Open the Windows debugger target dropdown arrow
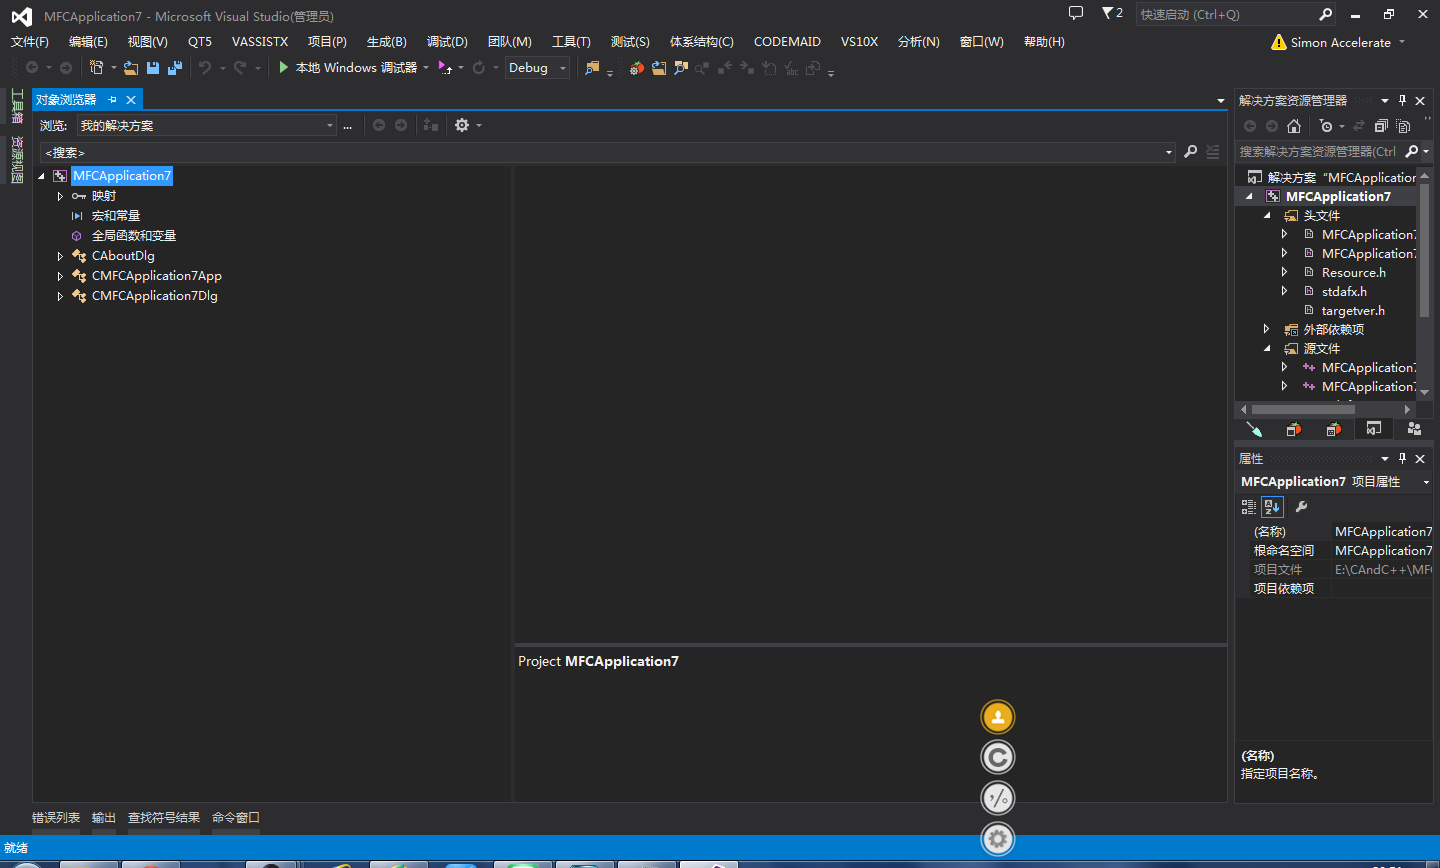Image resolution: width=1440 pixels, height=868 pixels. (x=426, y=68)
